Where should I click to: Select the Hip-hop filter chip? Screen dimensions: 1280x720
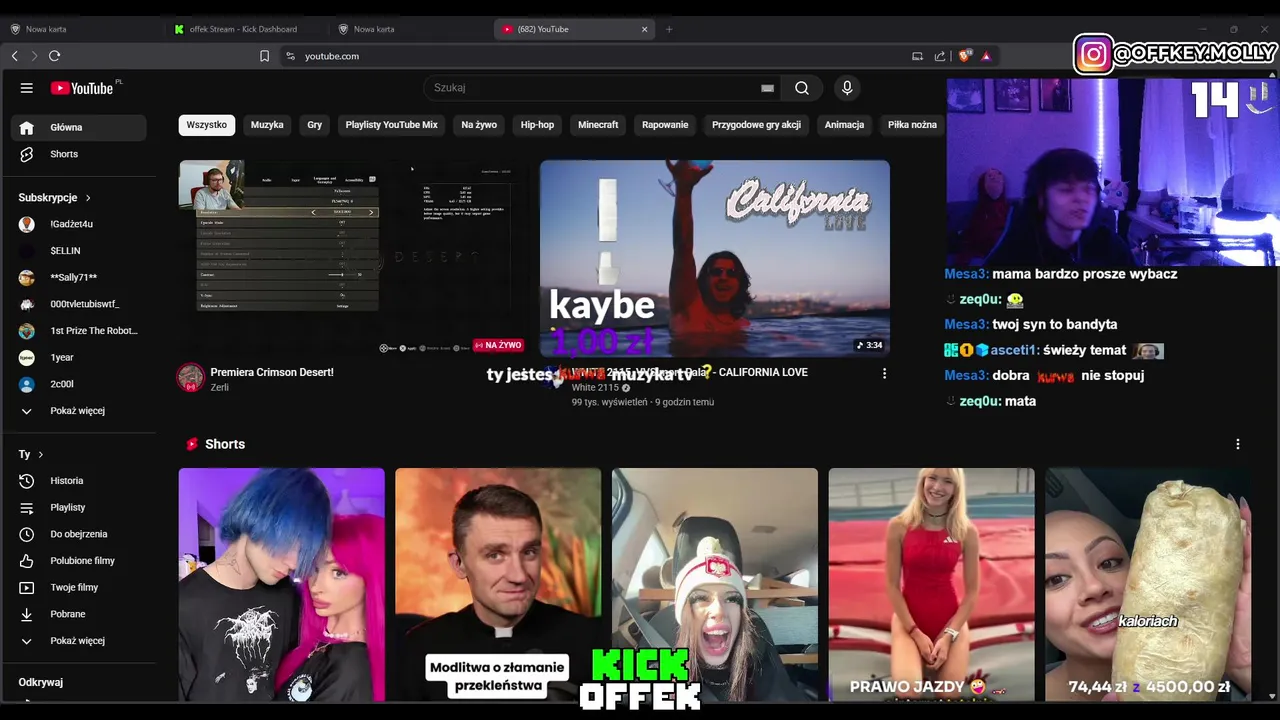tap(537, 125)
